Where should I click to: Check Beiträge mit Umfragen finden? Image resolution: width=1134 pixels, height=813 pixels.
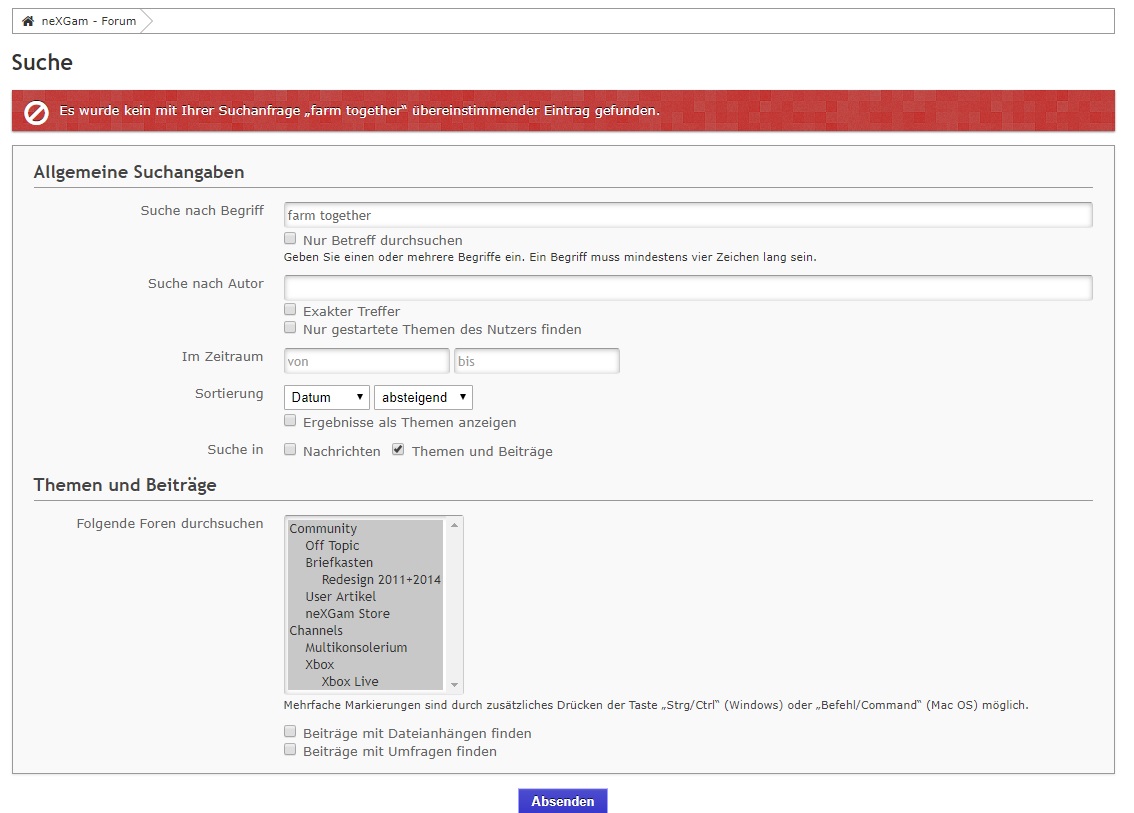pos(290,749)
